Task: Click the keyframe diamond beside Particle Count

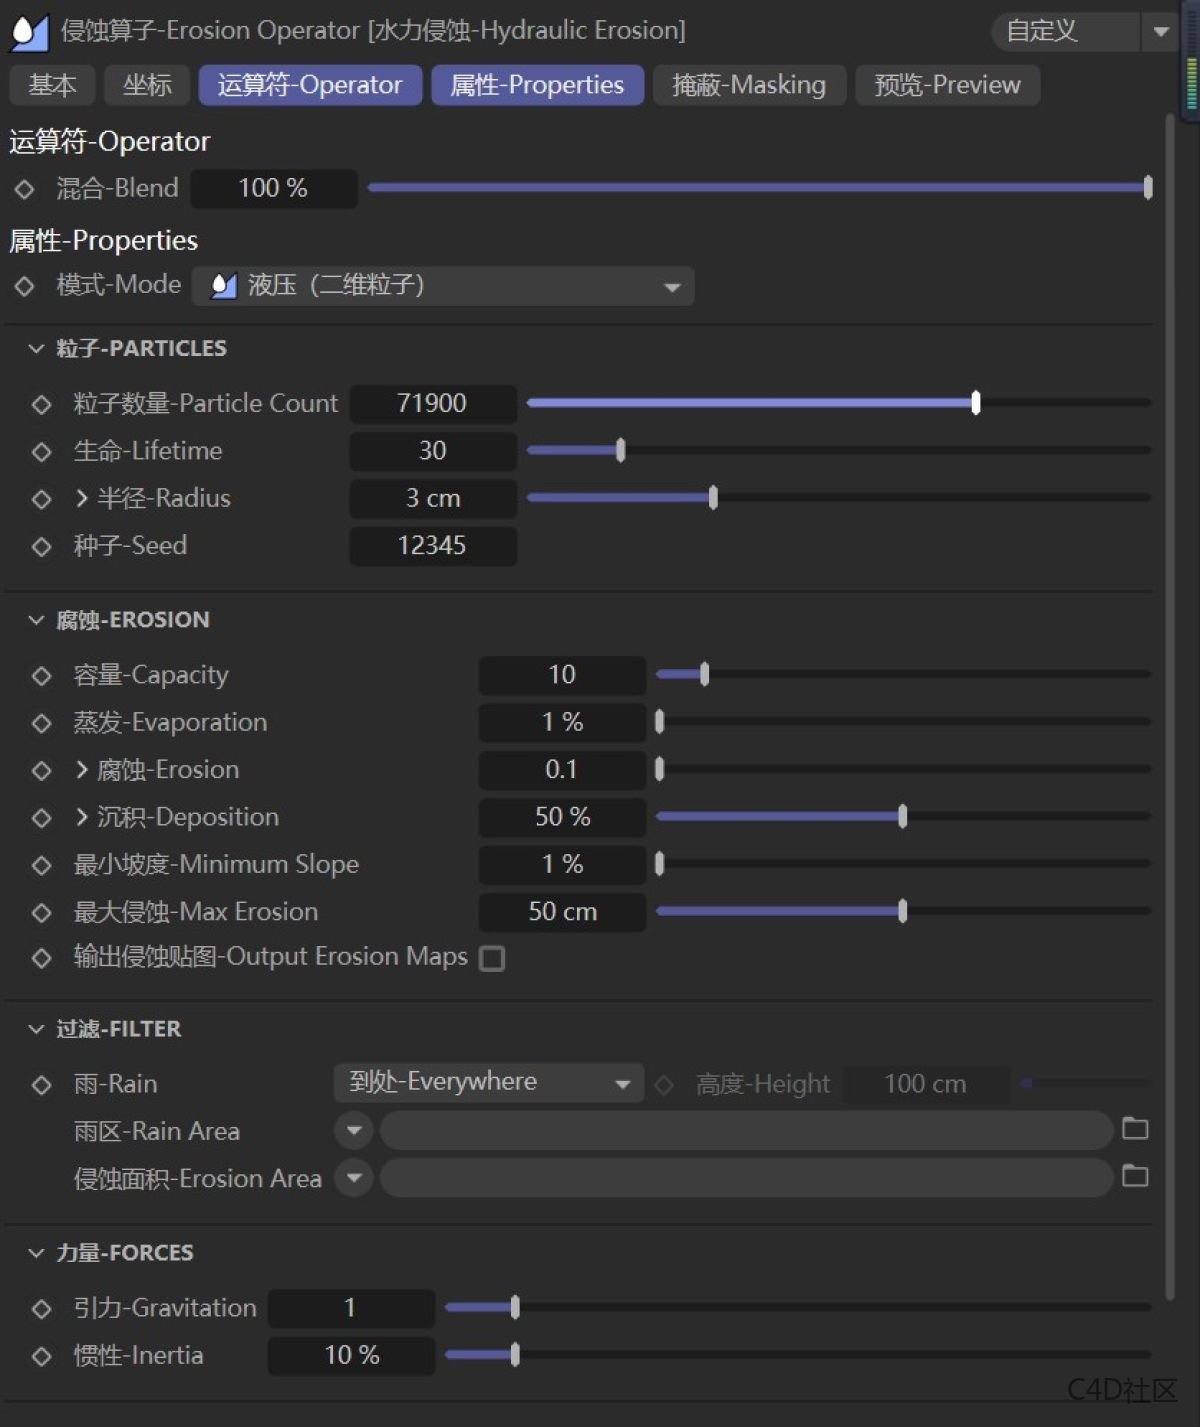Action: click(41, 404)
